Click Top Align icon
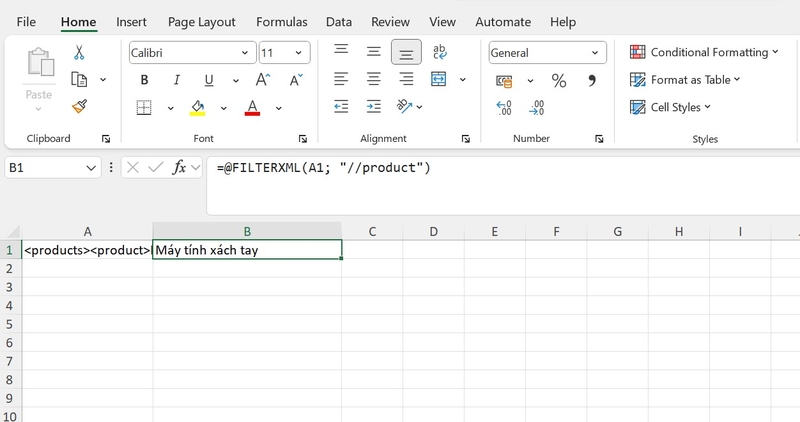The image size is (800, 422). click(x=341, y=49)
